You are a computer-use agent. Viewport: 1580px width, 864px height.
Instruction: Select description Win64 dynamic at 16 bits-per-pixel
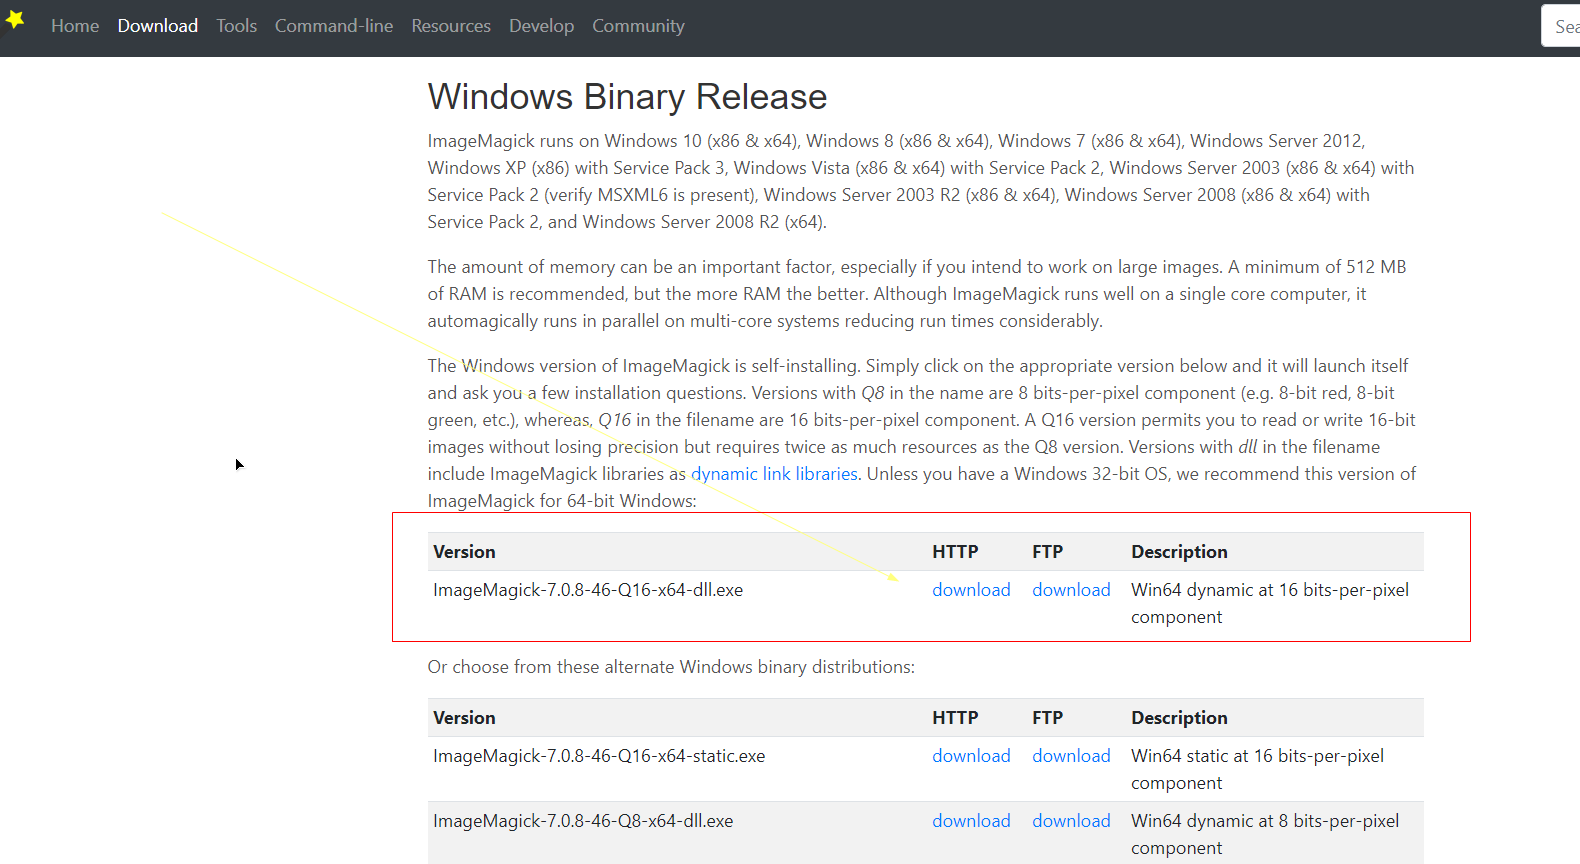pyautogui.click(x=1270, y=603)
